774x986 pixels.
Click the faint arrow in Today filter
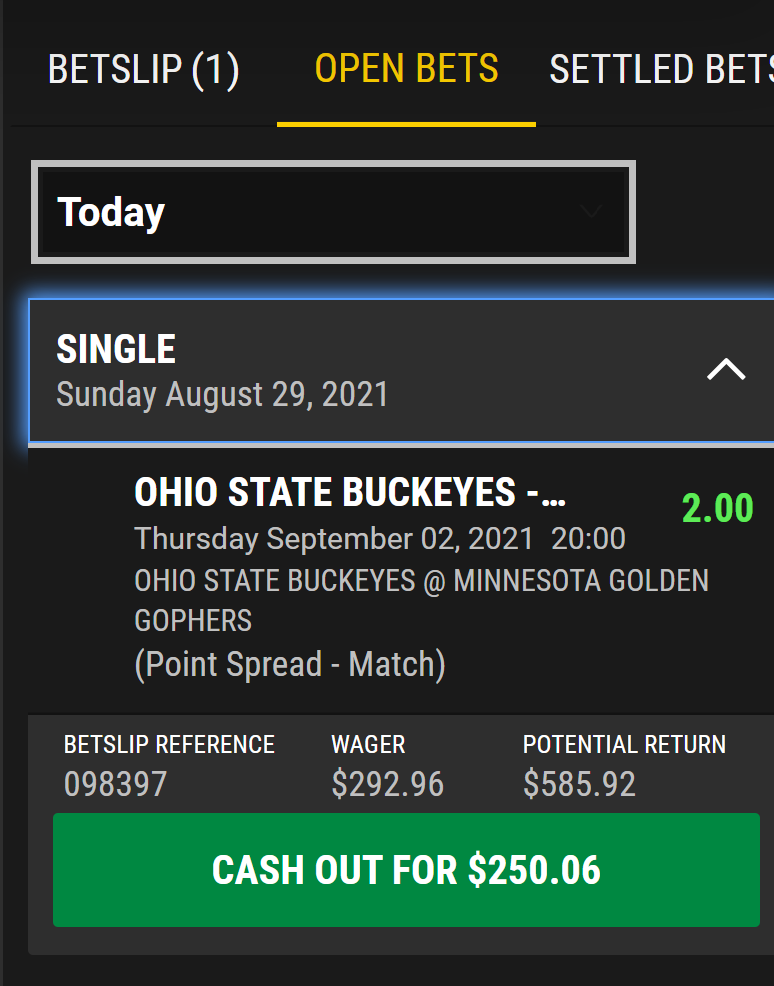[x=591, y=212]
